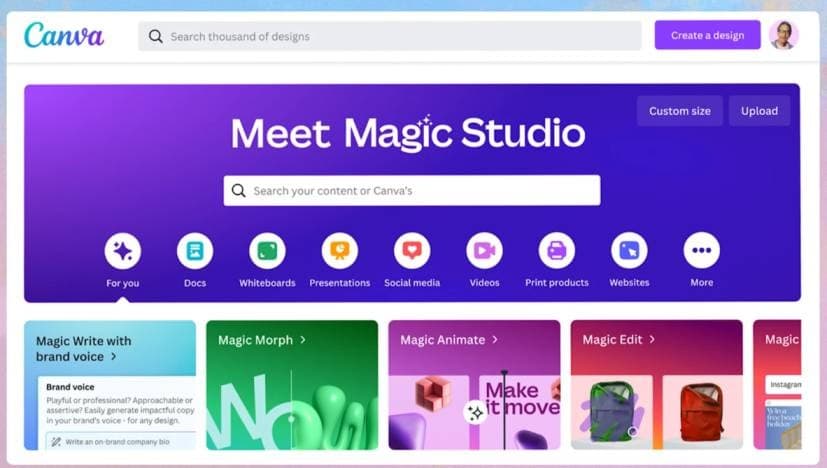Click the Videos label
827x468 pixels.
(484, 283)
